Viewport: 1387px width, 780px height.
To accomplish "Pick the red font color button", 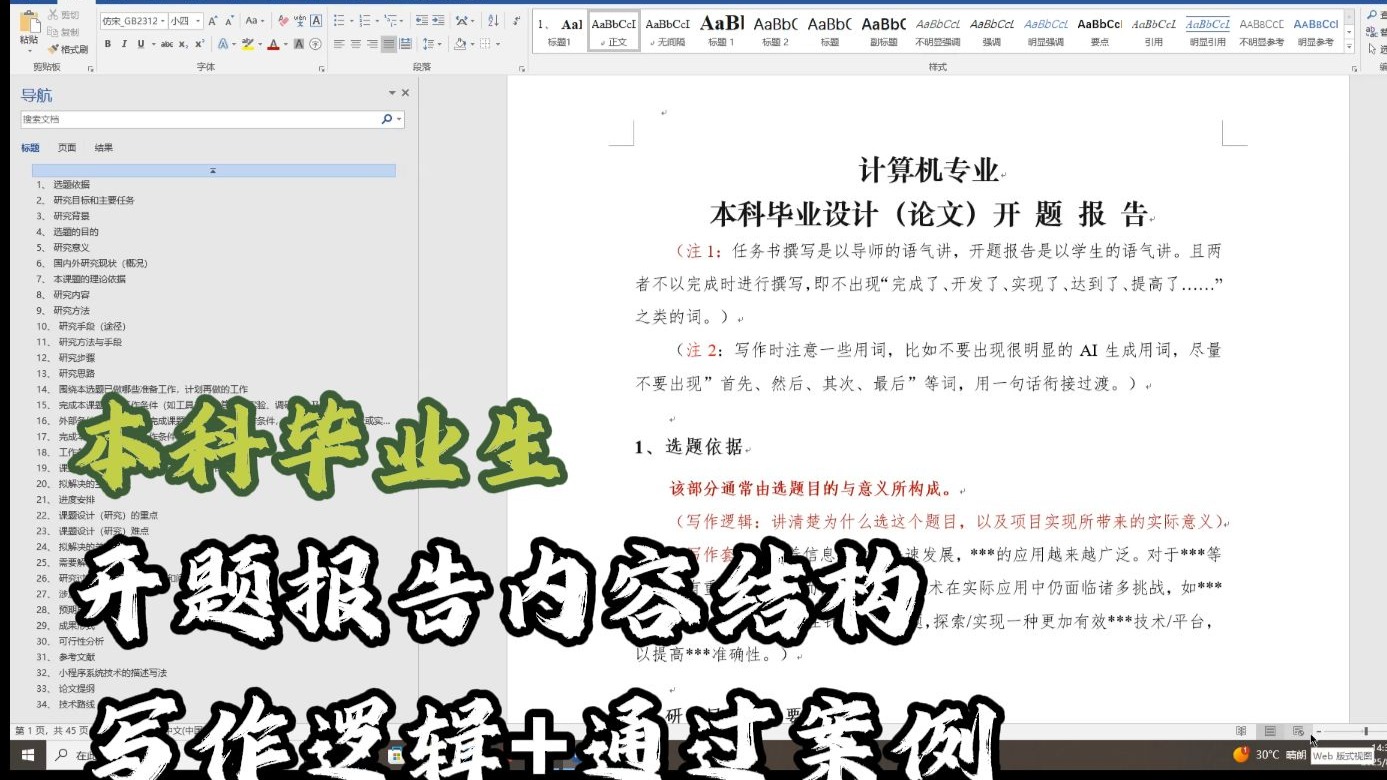I will pyautogui.click(x=272, y=44).
